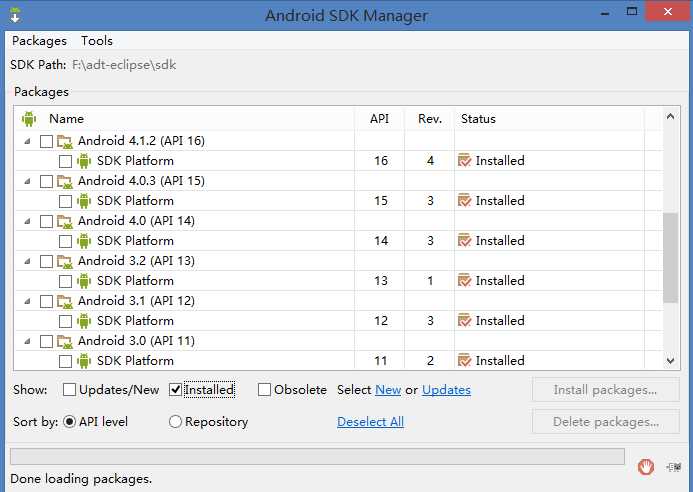The height and width of the screenshot is (492, 693).
Task: Click the API column header
Action: tap(379, 118)
